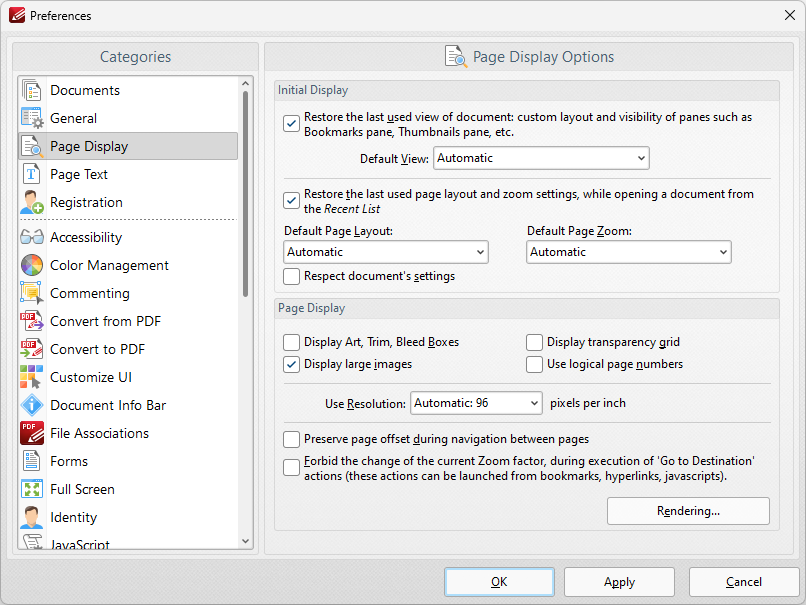Screen dimensions: 806x605
Task: Close the Preferences dialog
Action: [790, 15]
